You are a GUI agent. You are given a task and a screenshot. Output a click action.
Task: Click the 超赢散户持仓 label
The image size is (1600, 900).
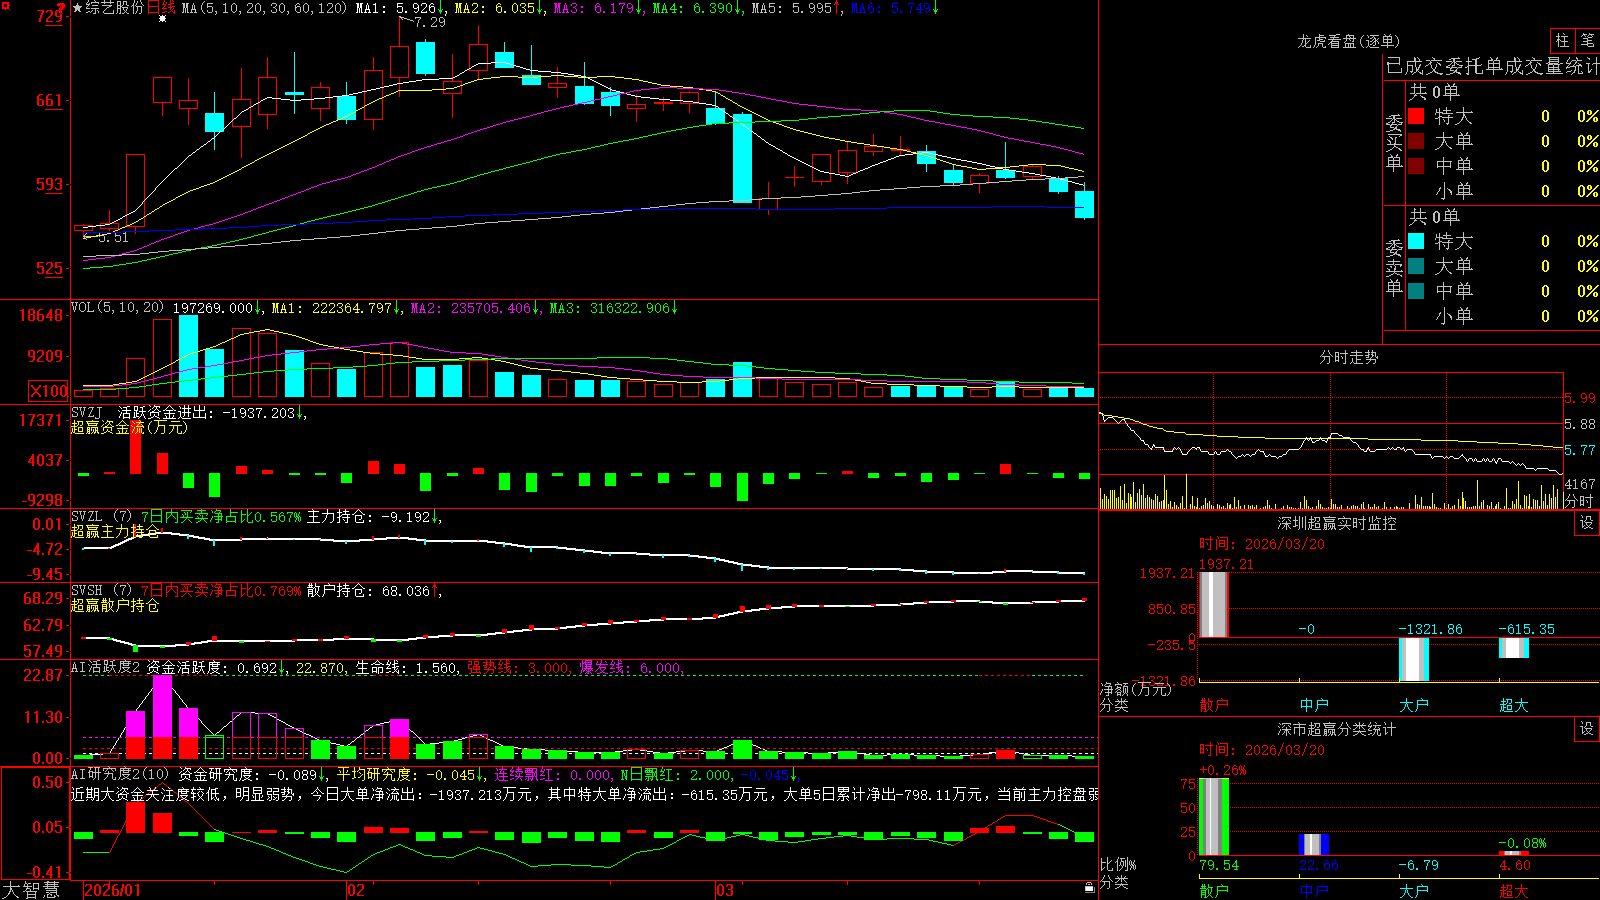(x=115, y=605)
